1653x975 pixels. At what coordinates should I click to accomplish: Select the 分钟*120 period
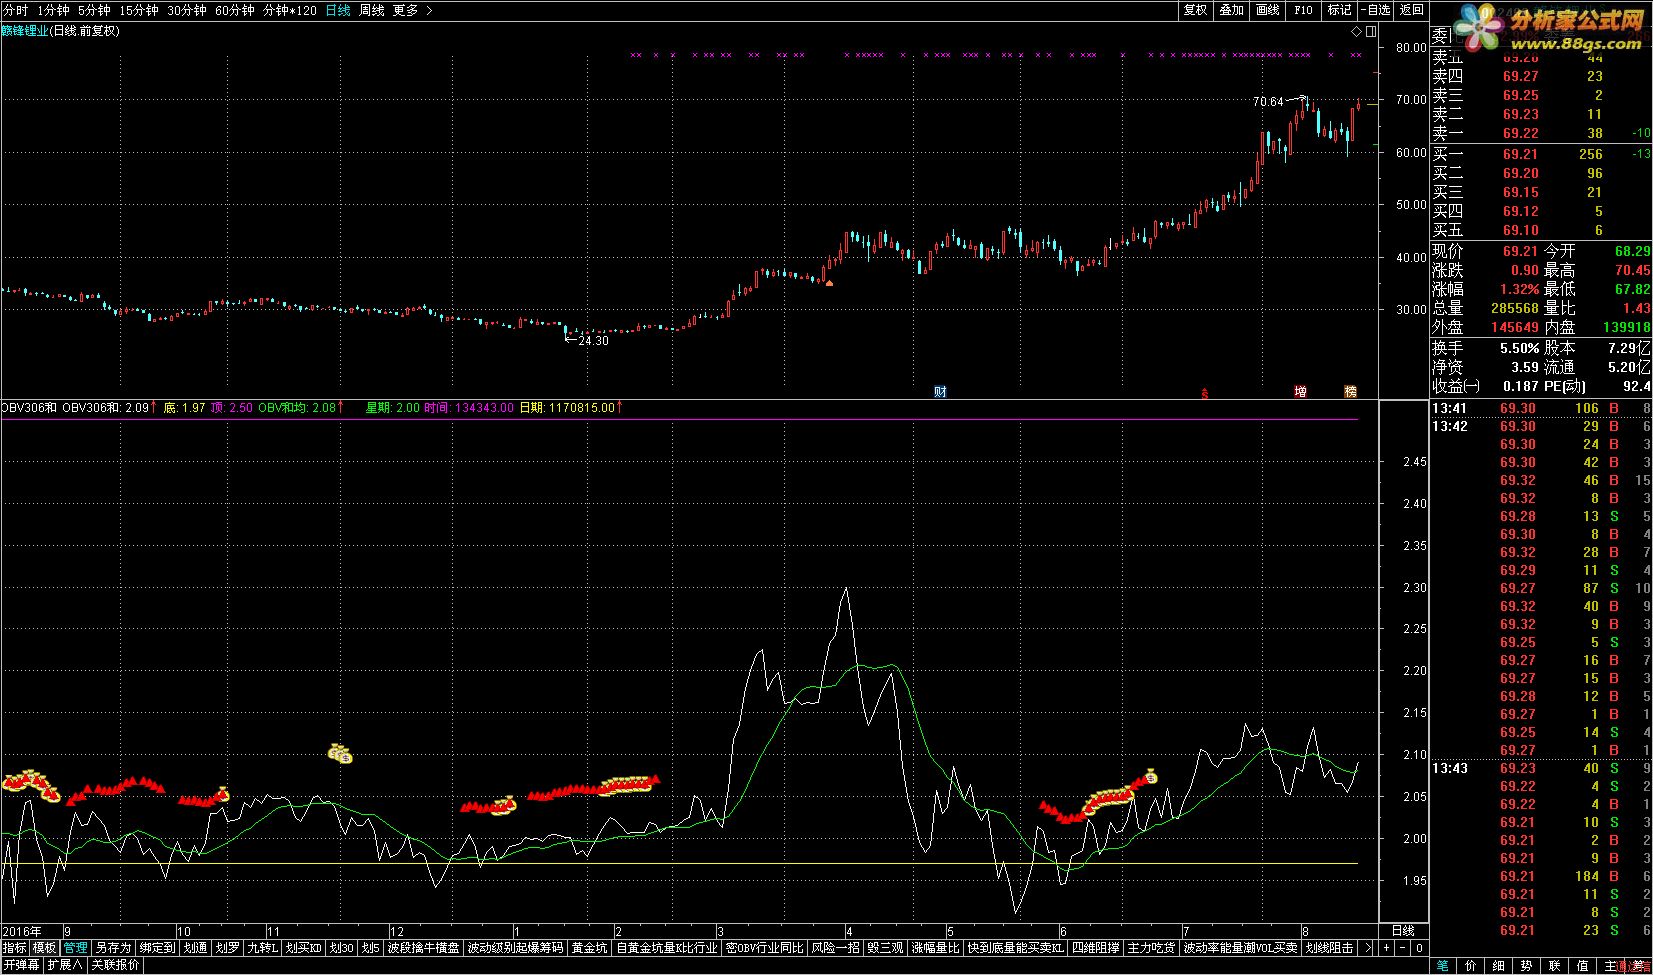[290, 10]
